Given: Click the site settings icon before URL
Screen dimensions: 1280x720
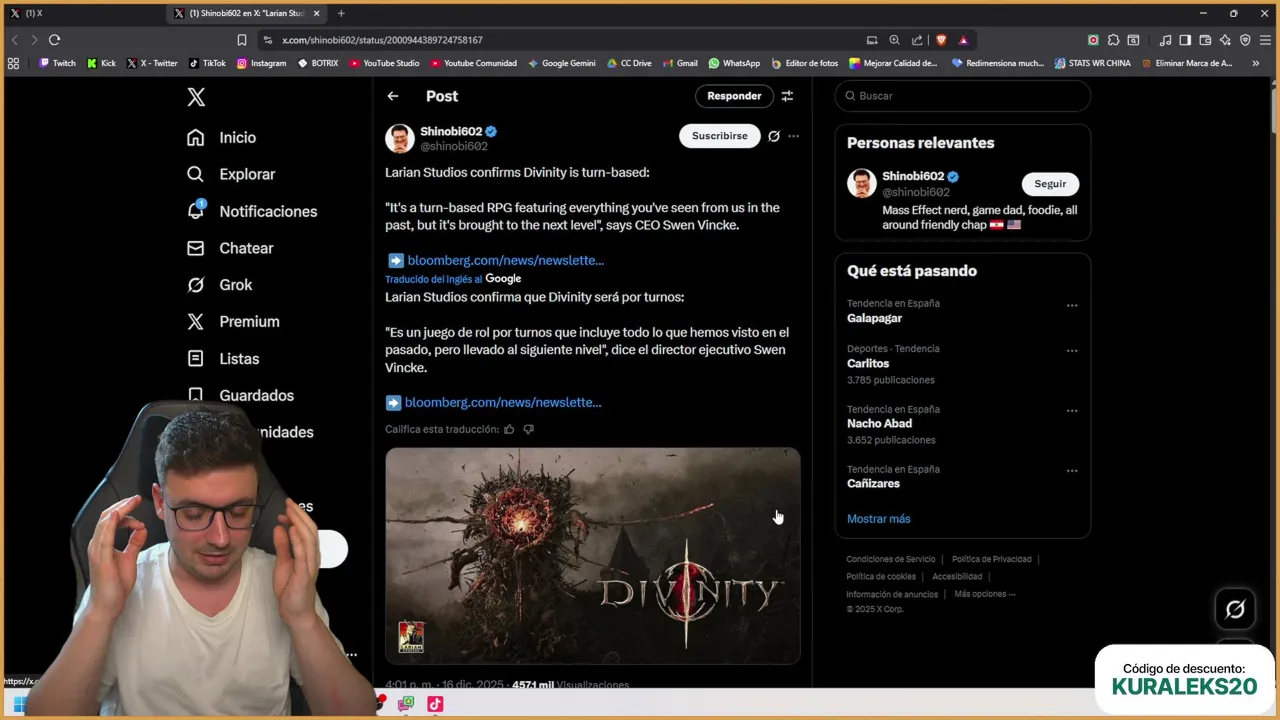Looking at the screenshot, I should (x=267, y=40).
